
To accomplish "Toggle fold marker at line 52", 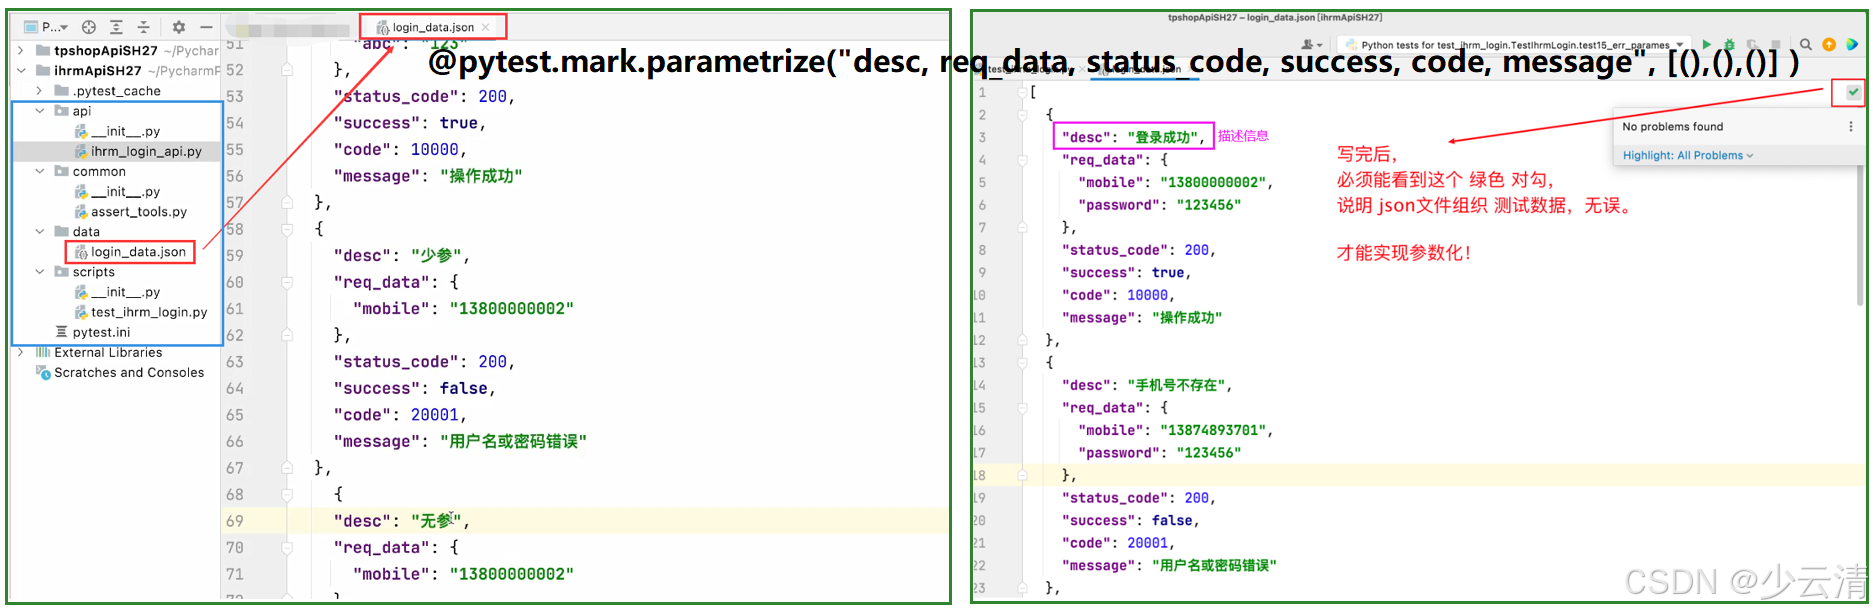I will coord(287,70).
